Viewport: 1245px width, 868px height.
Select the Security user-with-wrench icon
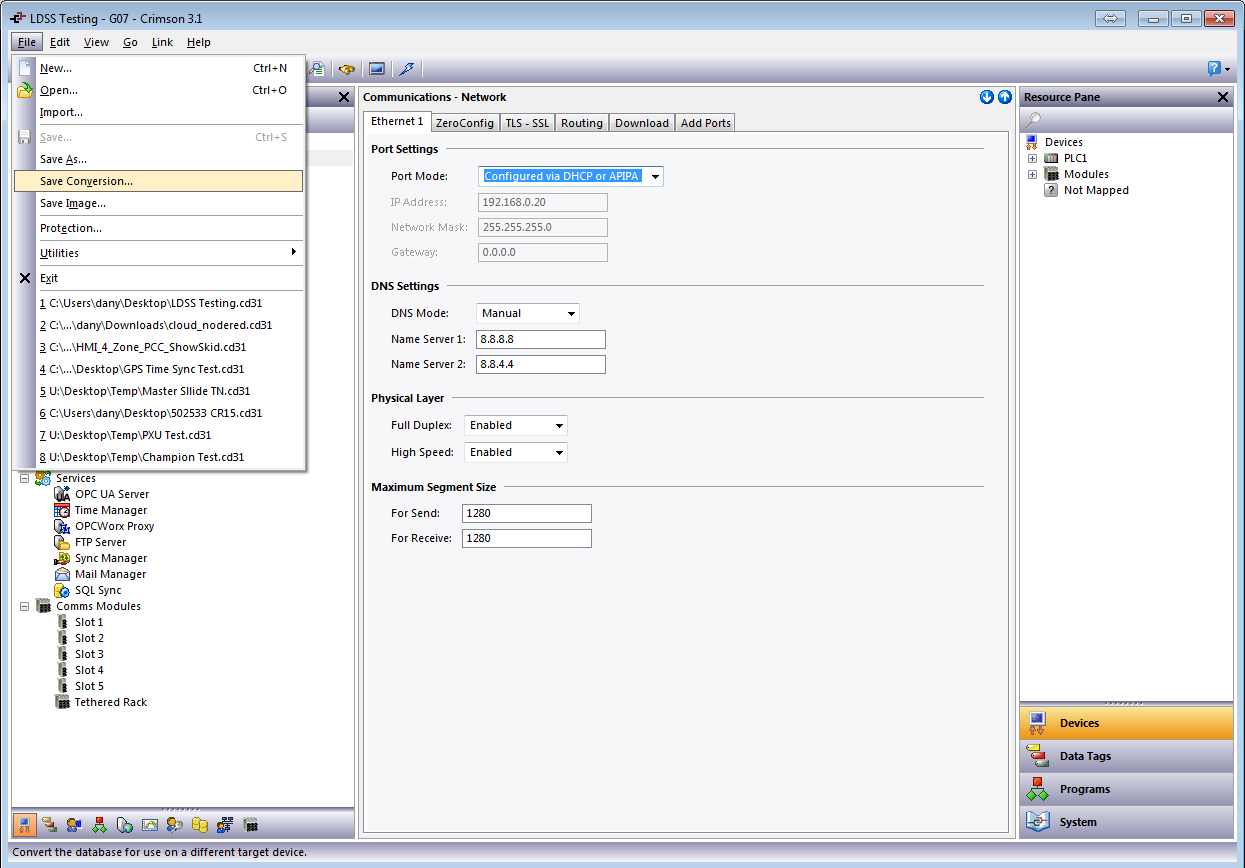(175, 825)
